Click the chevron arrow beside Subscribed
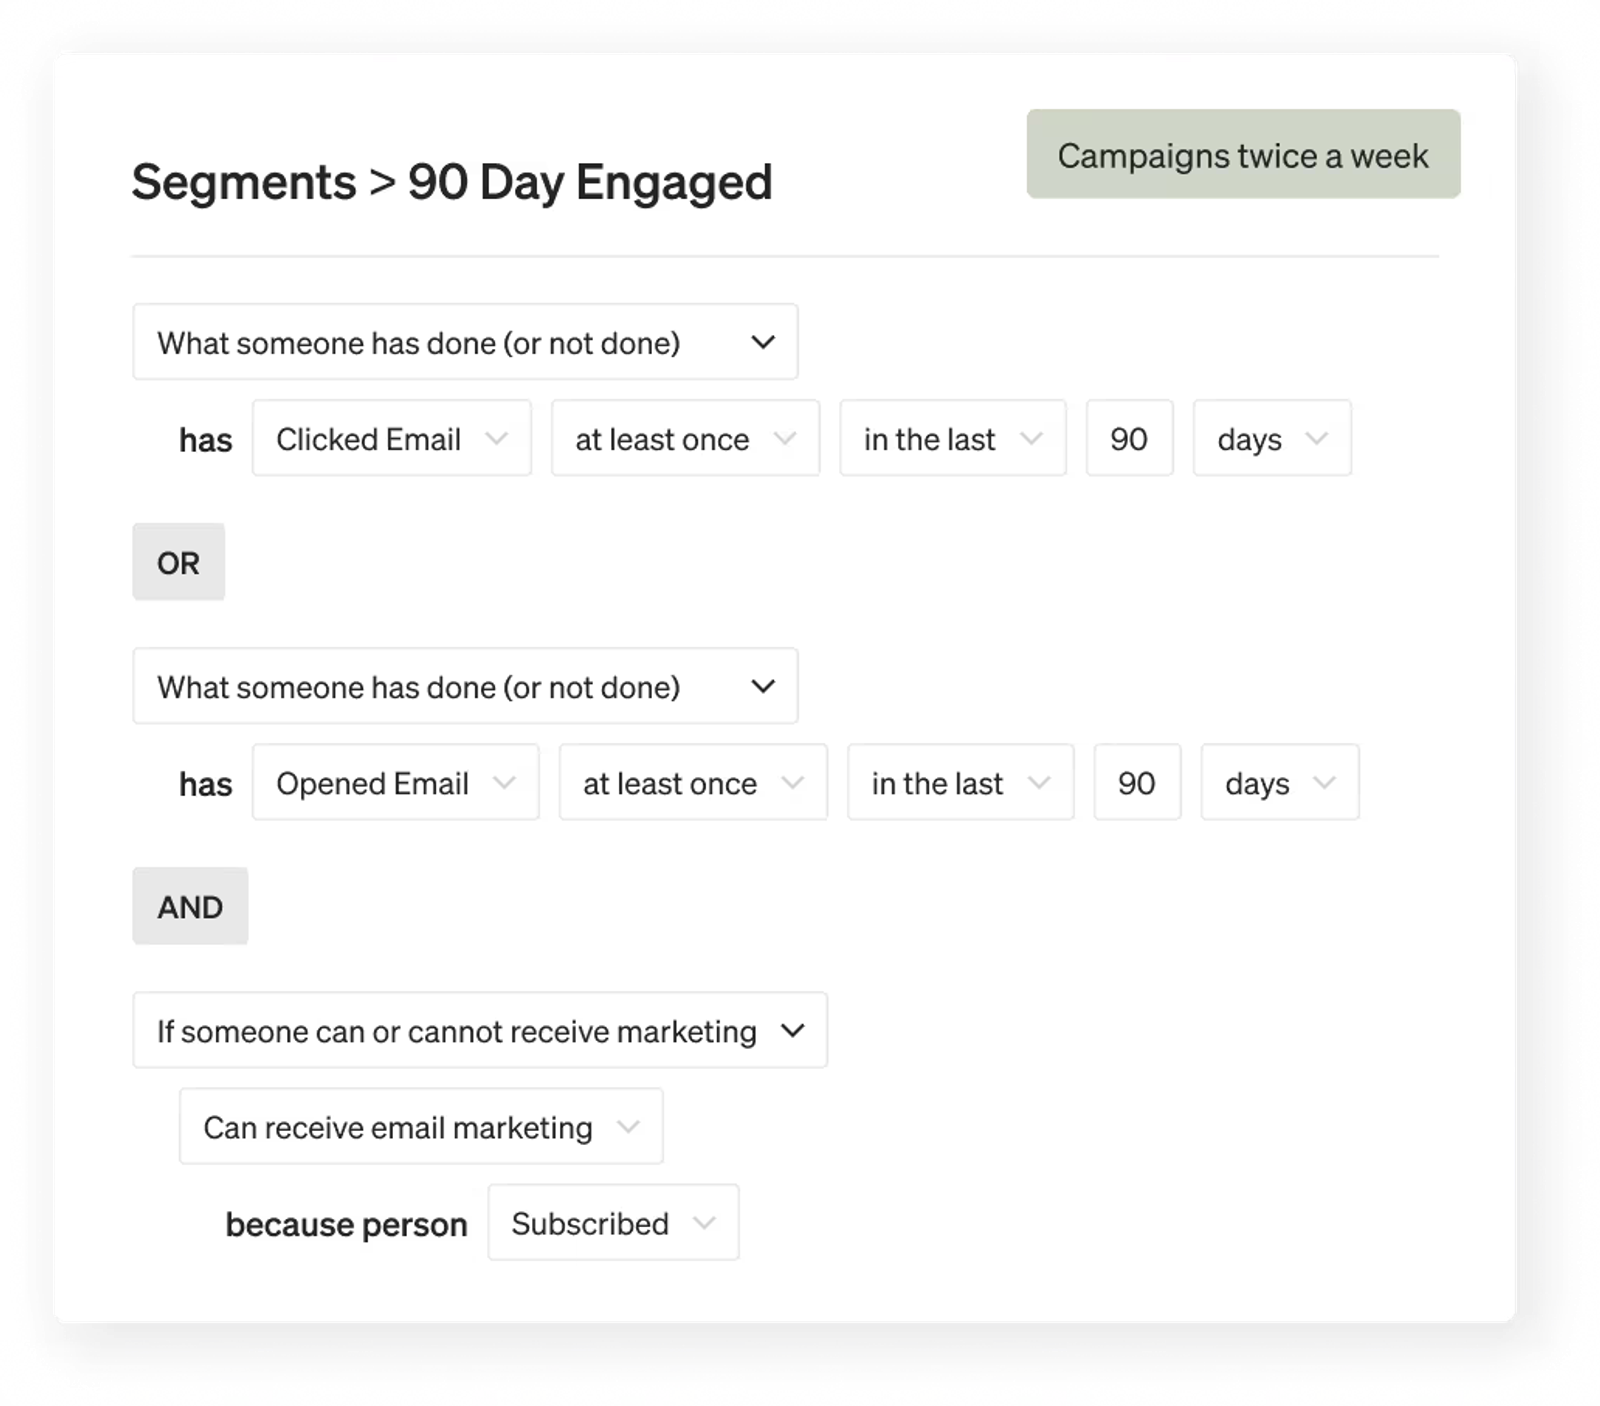The image size is (1600, 1406). (x=704, y=1223)
